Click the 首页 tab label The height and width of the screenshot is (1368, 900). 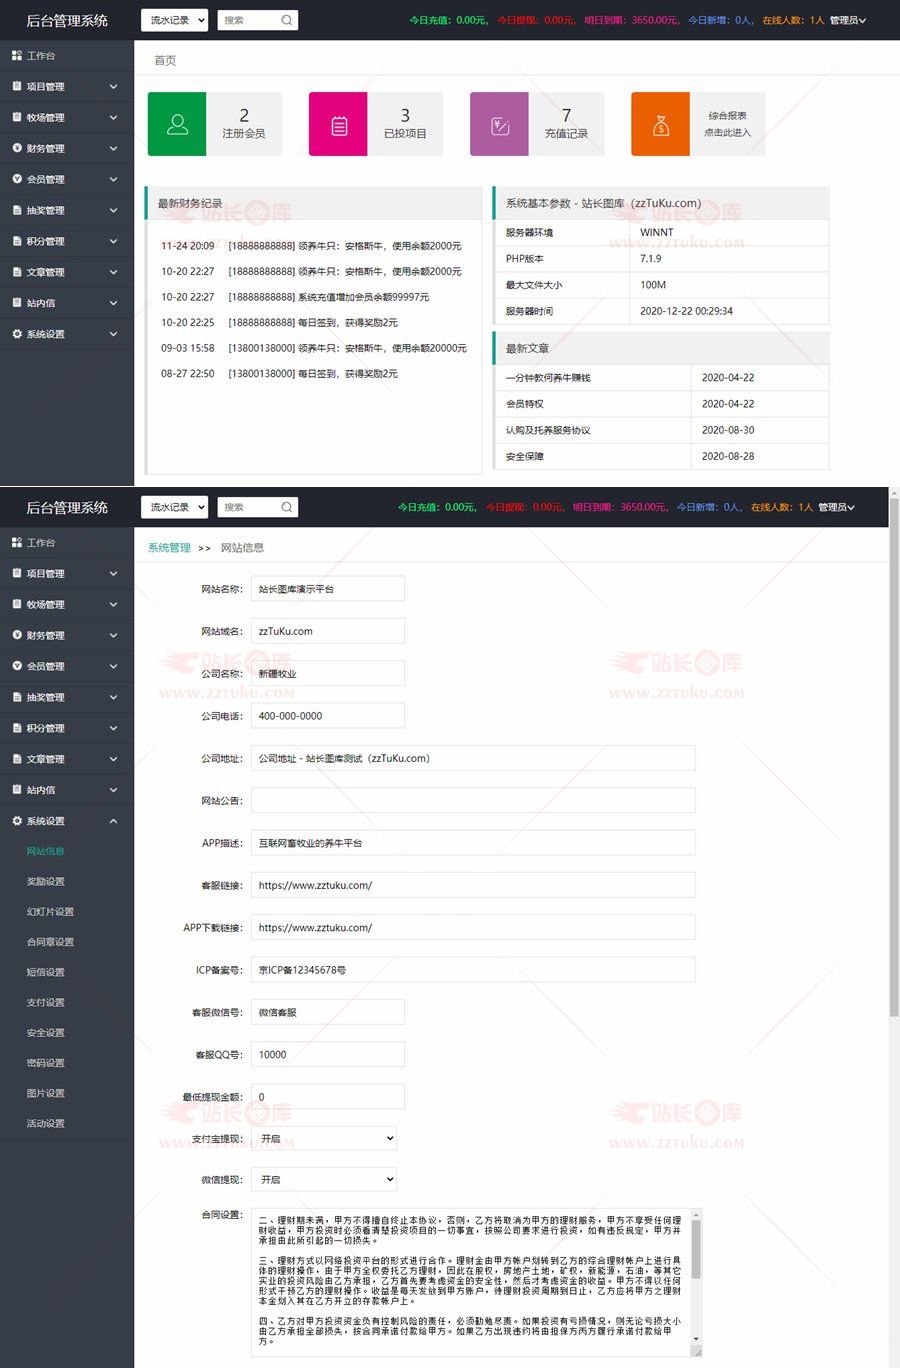pos(165,61)
